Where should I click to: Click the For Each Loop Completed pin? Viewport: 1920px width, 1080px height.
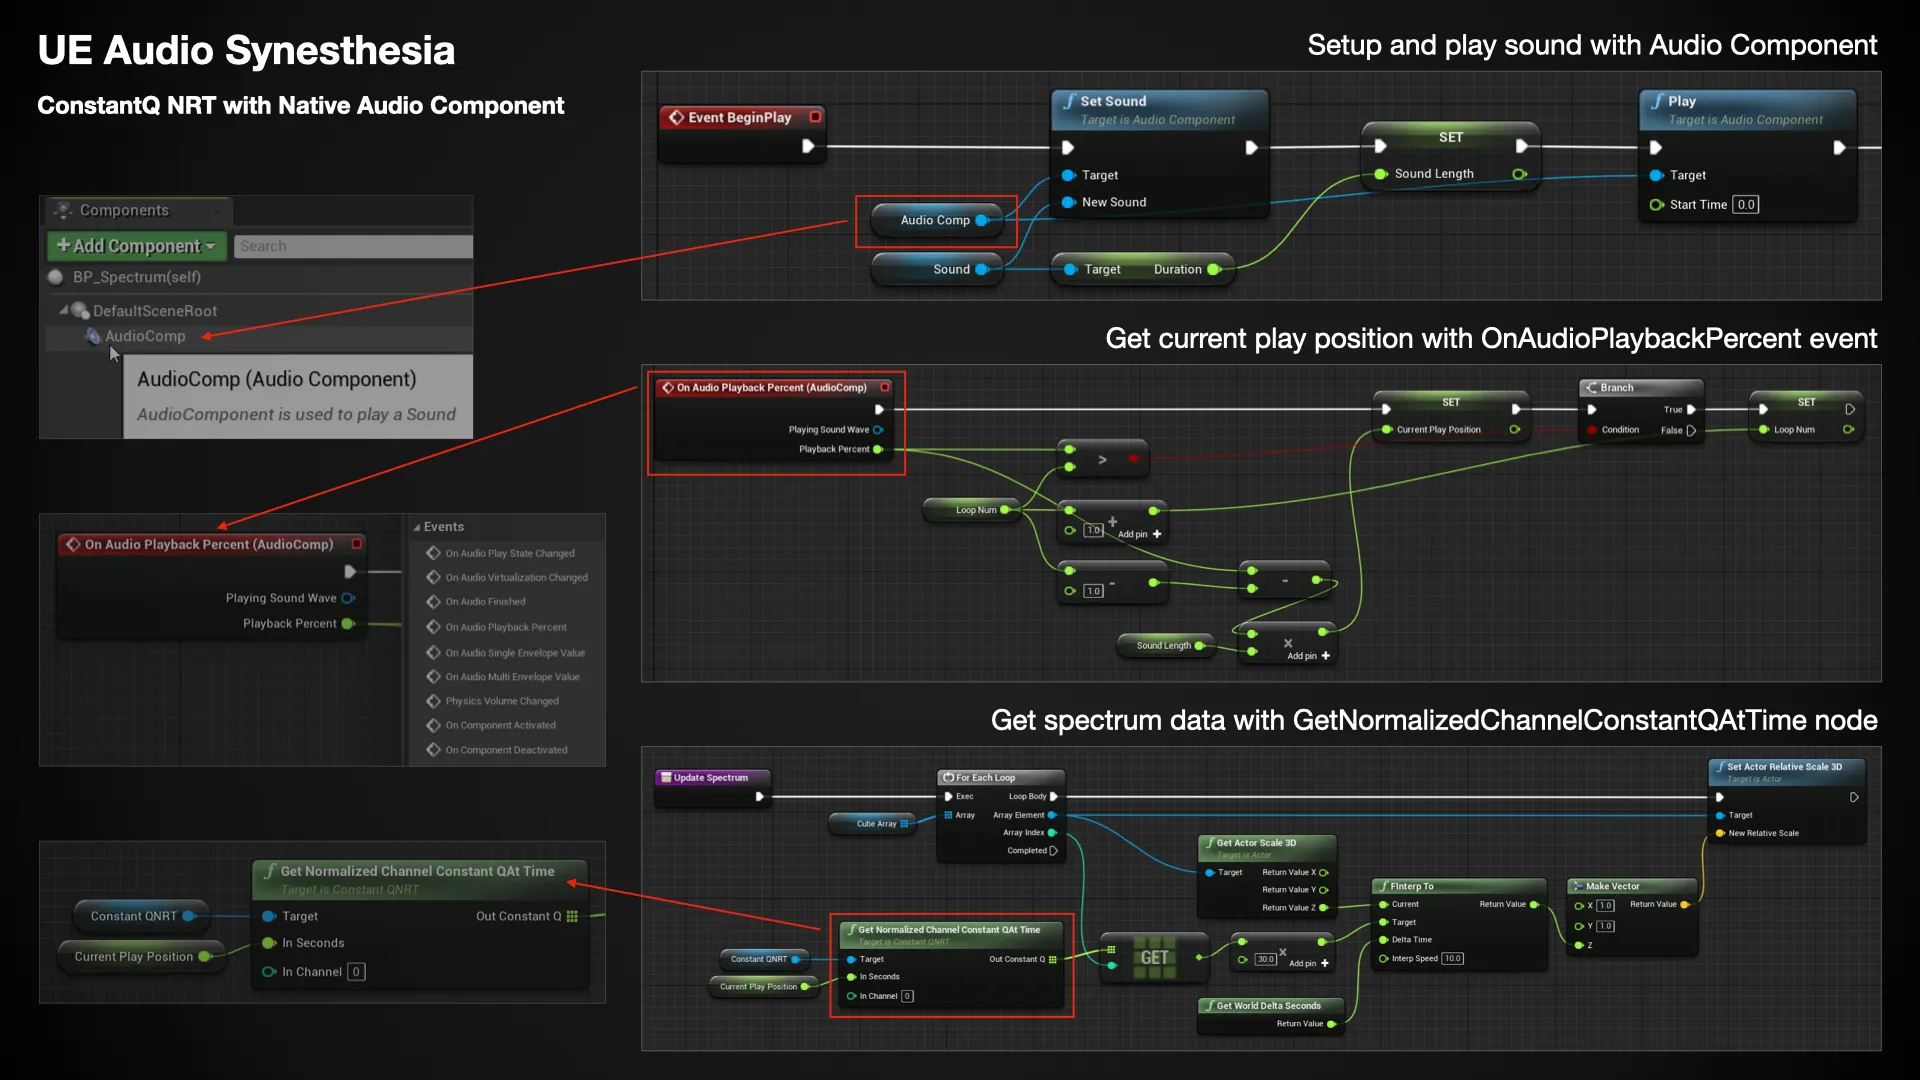click(1053, 851)
